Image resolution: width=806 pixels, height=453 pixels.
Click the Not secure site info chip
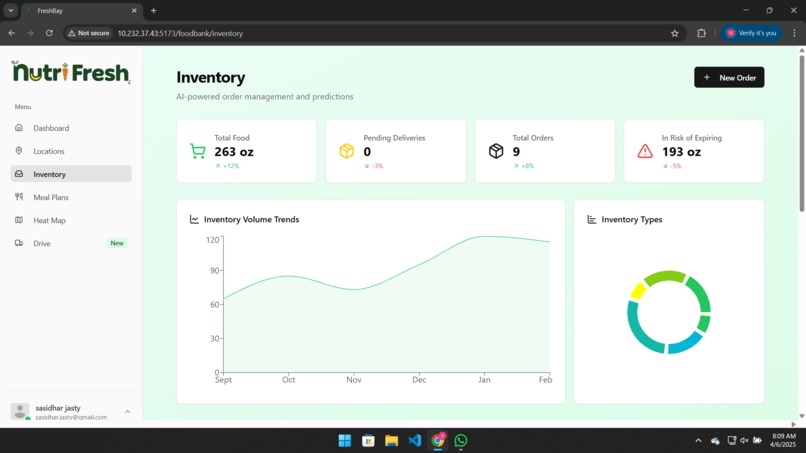click(x=89, y=33)
